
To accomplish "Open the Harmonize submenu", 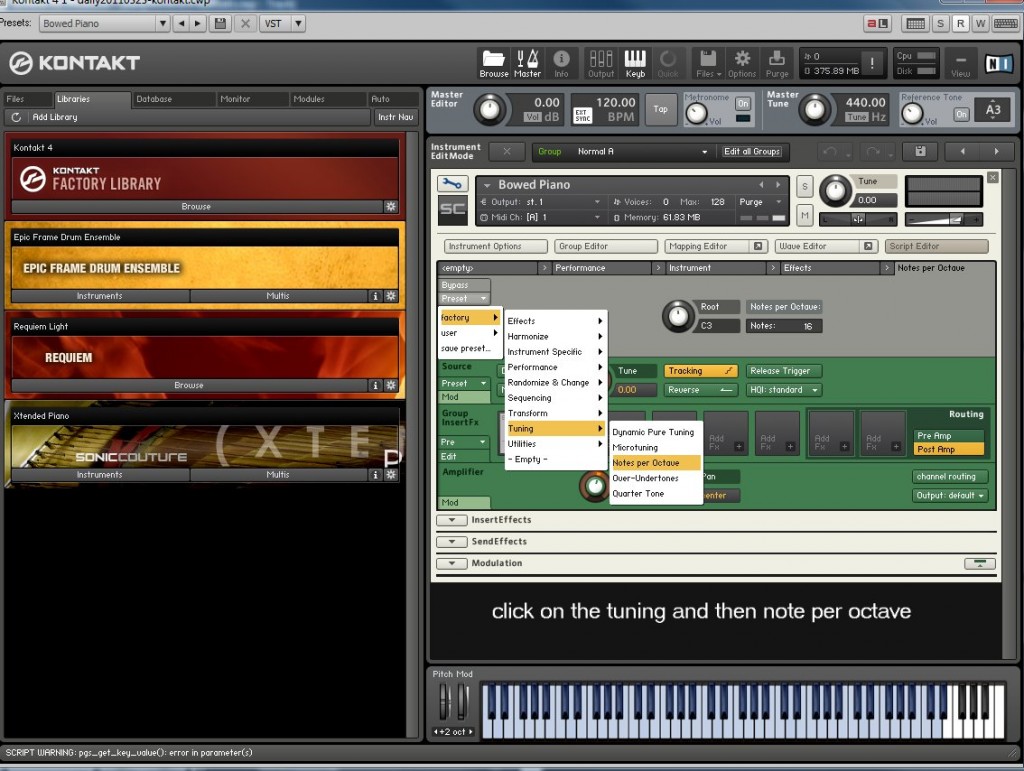I will (x=555, y=336).
